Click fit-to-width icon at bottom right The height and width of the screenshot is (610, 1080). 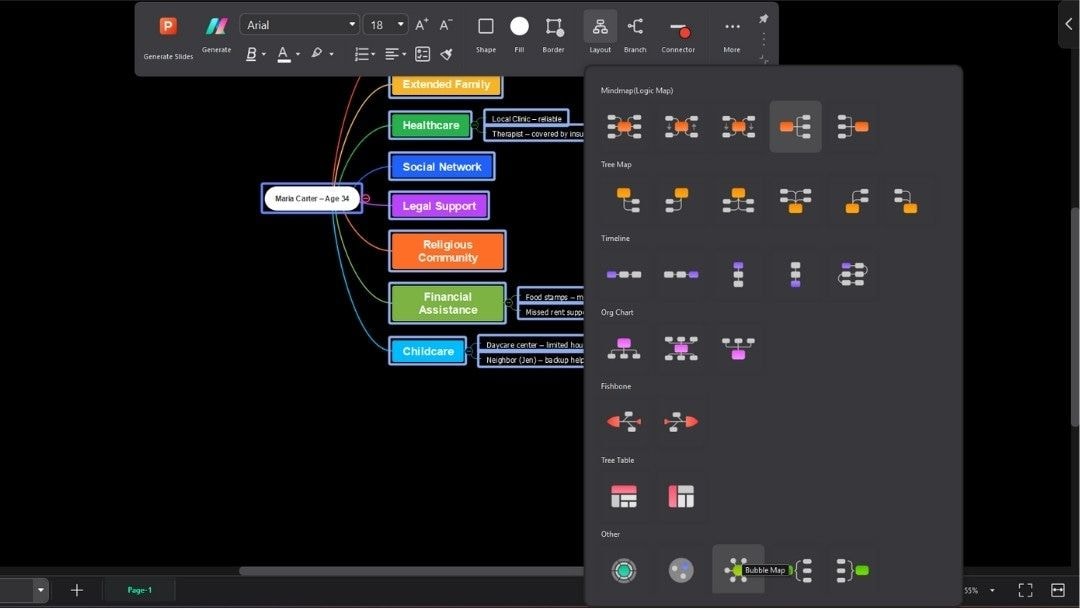[x=1058, y=590]
